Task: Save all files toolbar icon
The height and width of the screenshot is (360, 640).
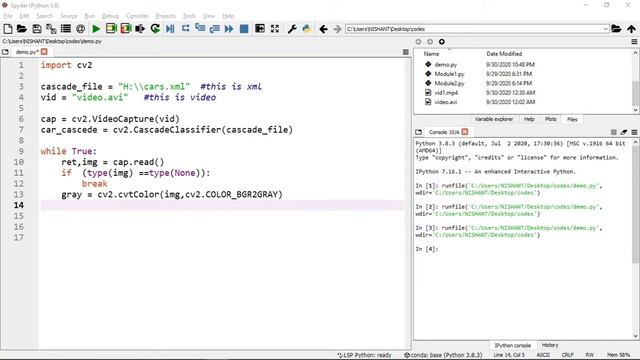Action: [x=51, y=29]
